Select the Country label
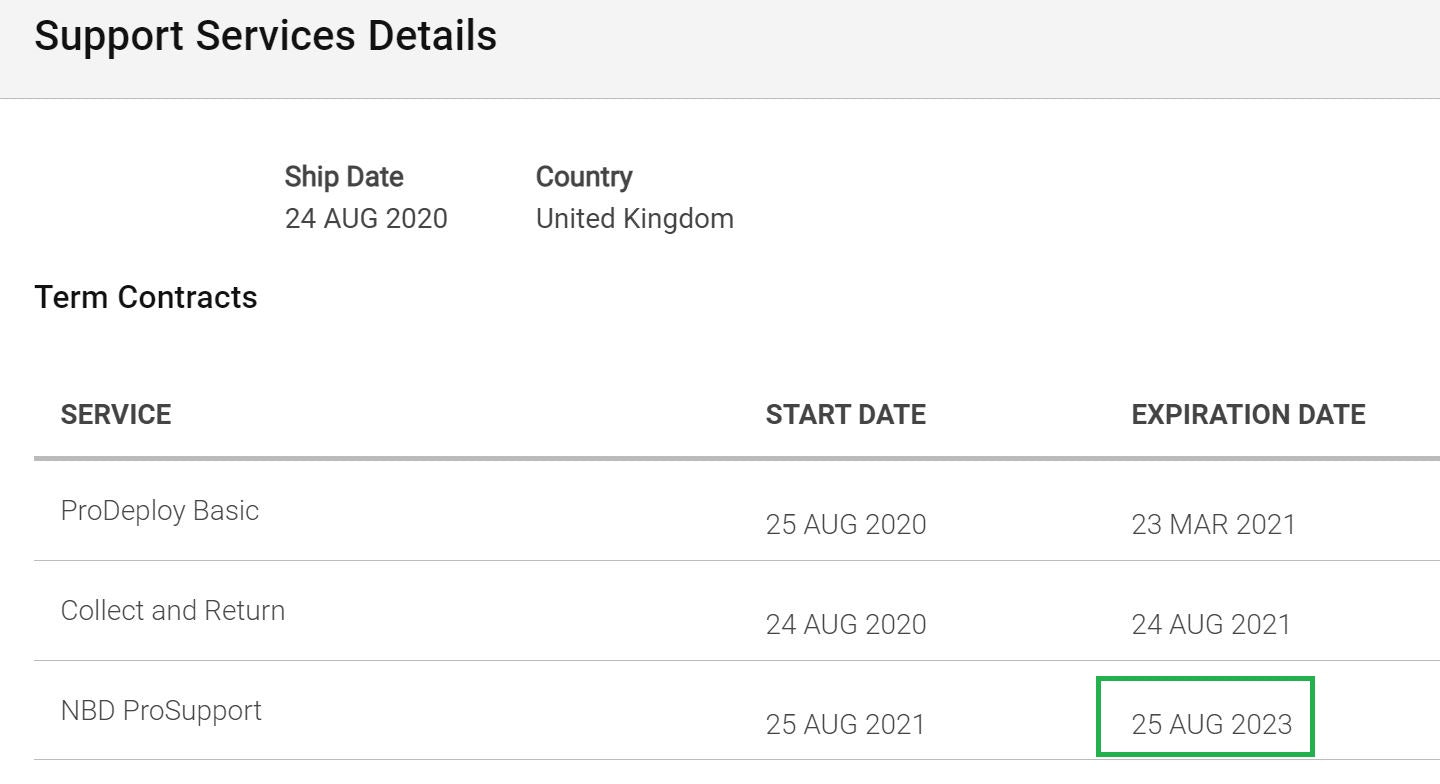This screenshot has width=1440, height=784. [584, 177]
